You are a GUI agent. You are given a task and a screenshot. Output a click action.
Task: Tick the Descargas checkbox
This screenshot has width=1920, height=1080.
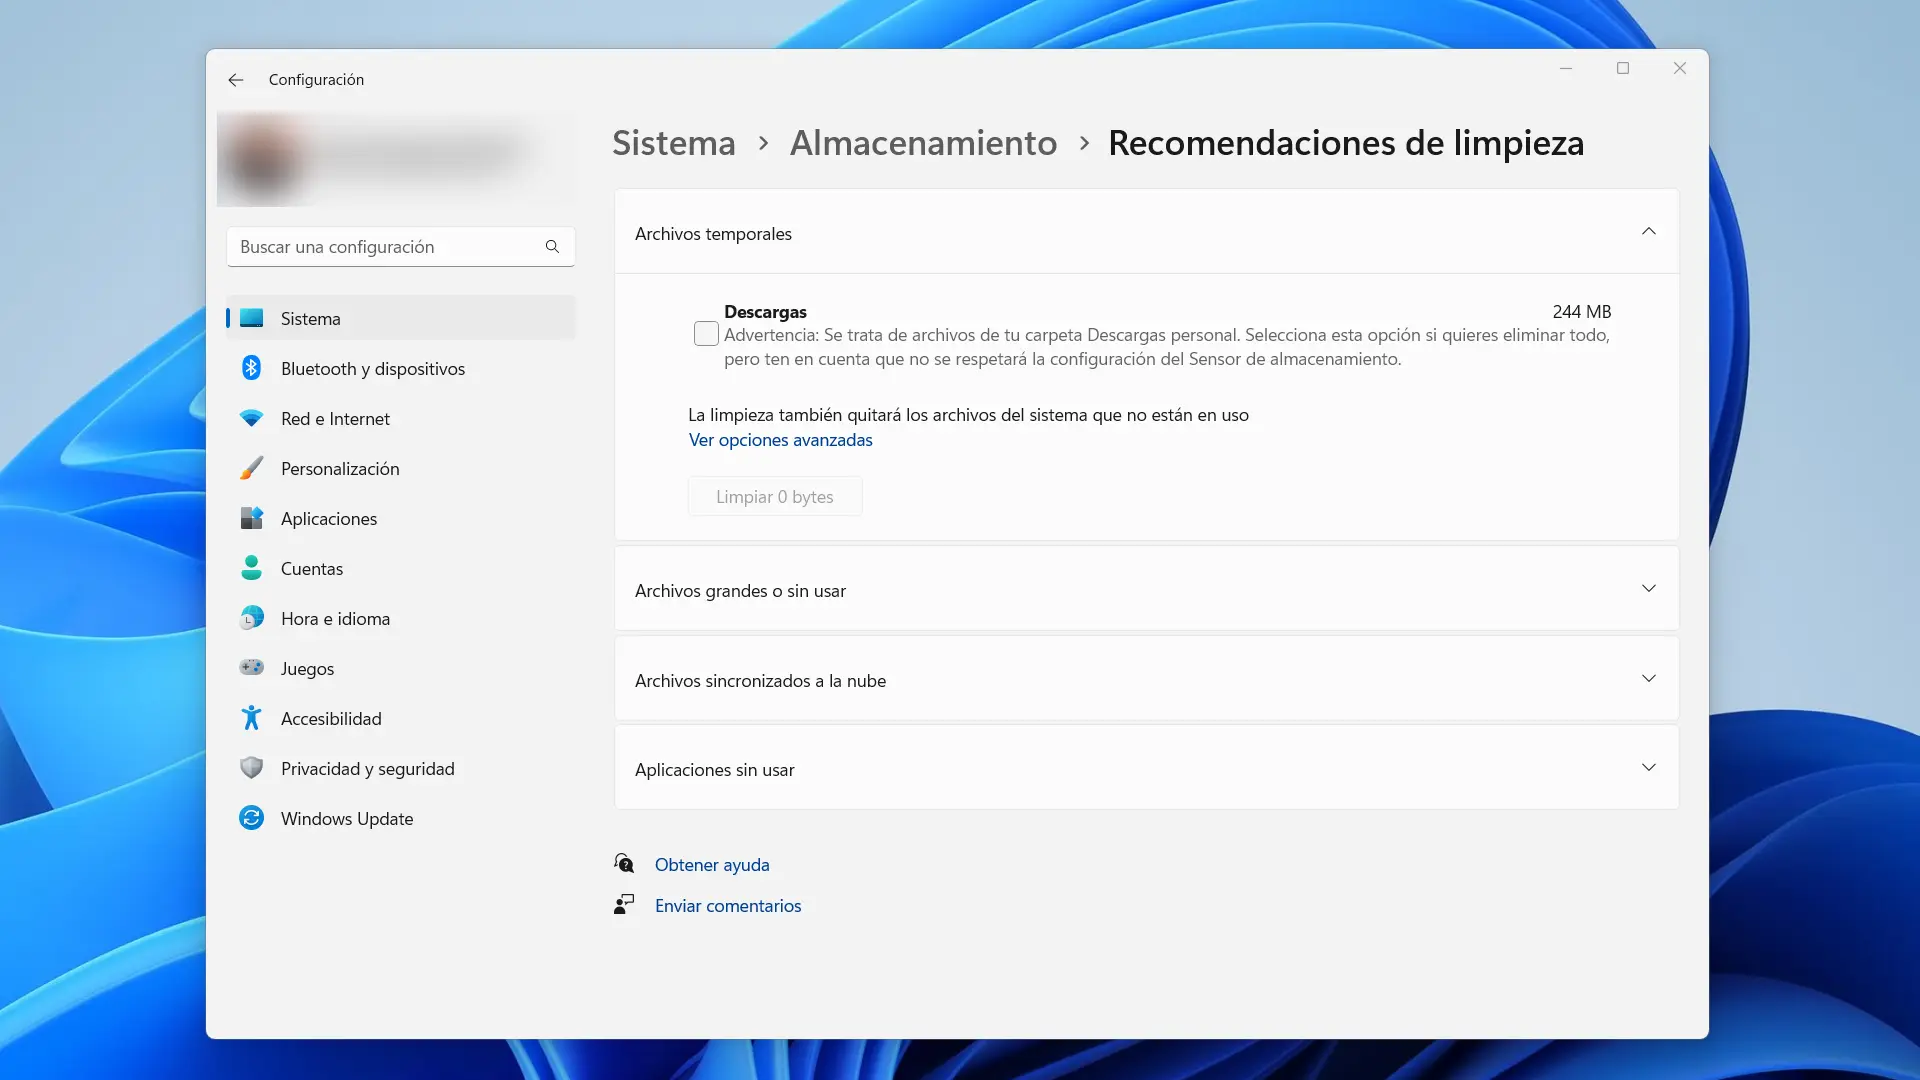[x=706, y=334]
